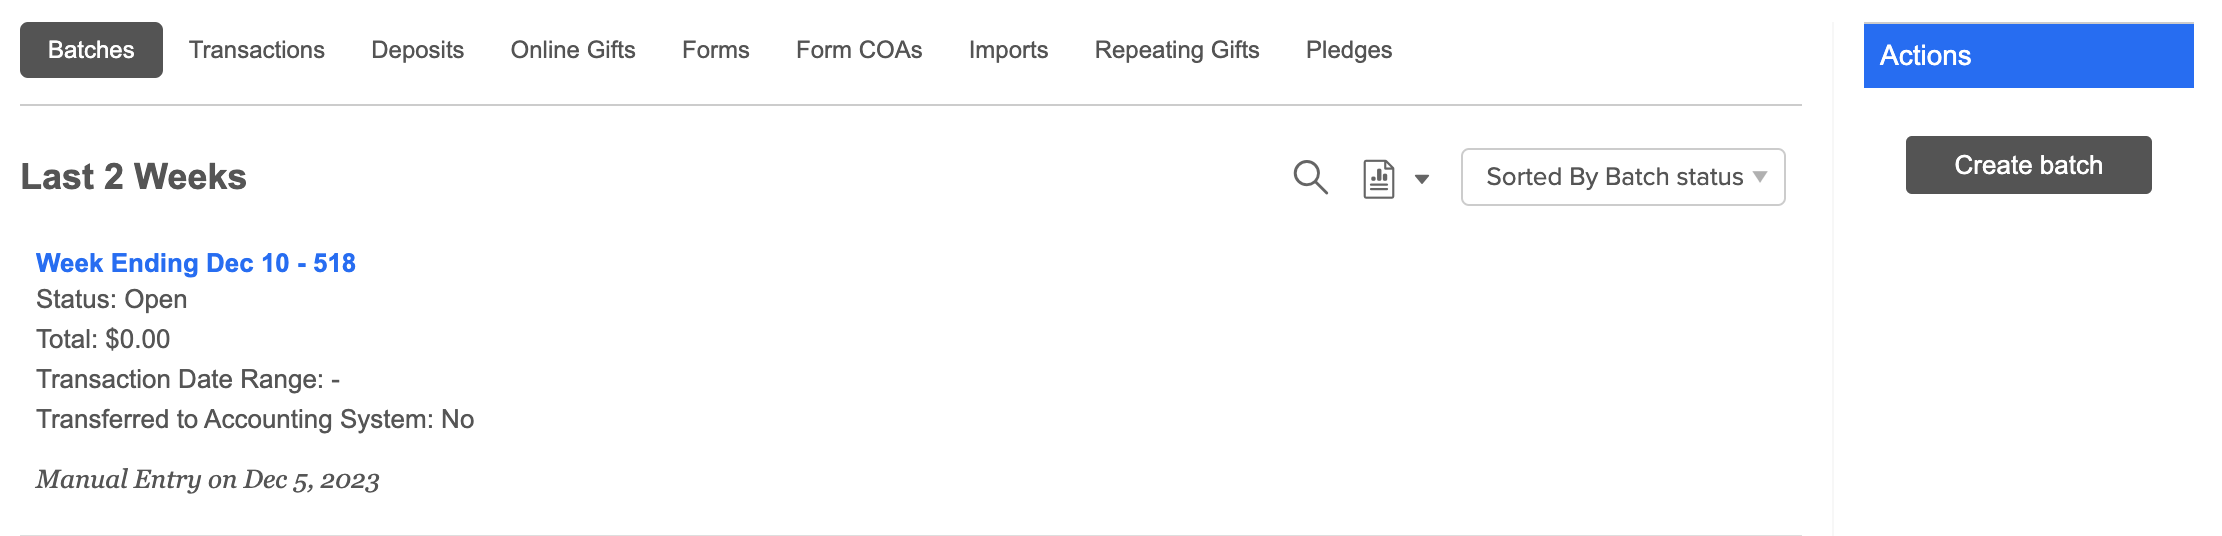The width and height of the screenshot is (2222, 536).
Task: Click the Last 2 Weeks heading
Action: [x=134, y=177]
